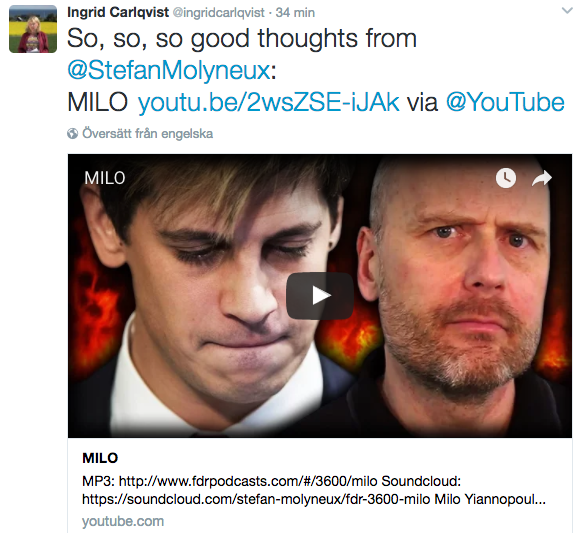Click the globe translate icon
The image size is (581, 533).
73,133
